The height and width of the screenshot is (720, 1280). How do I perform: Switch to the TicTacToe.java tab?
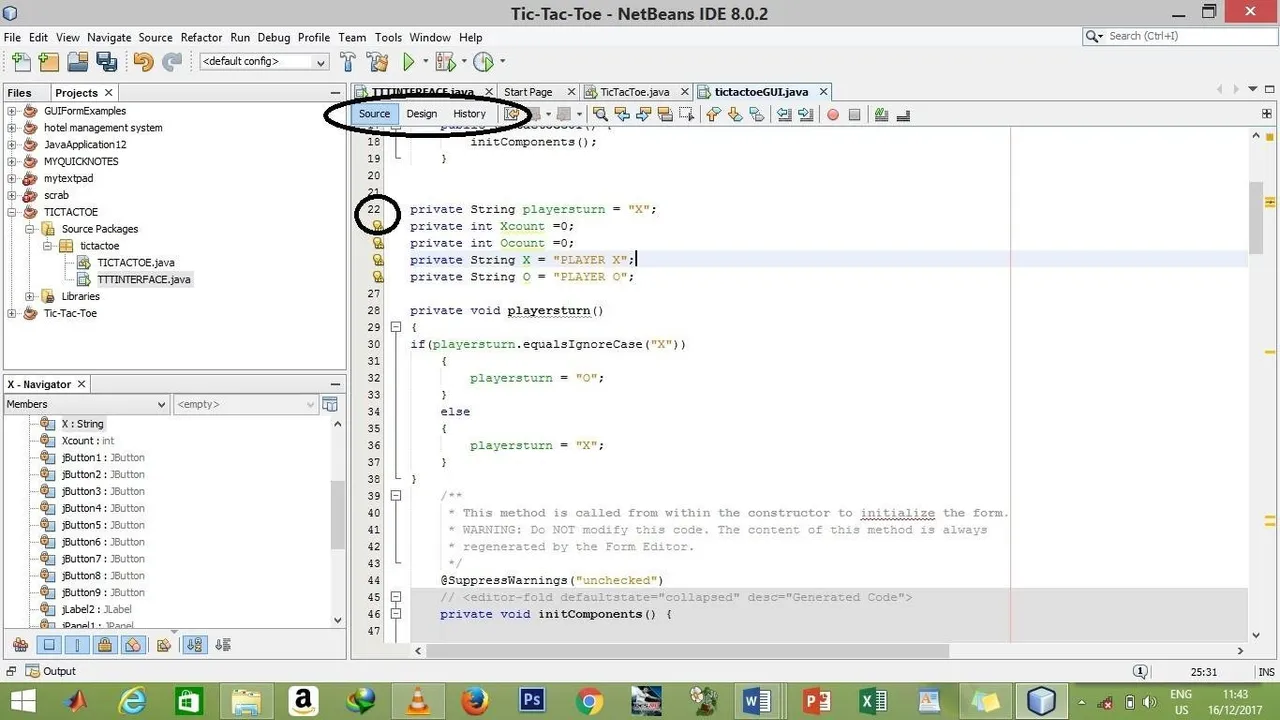coord(635,92)
